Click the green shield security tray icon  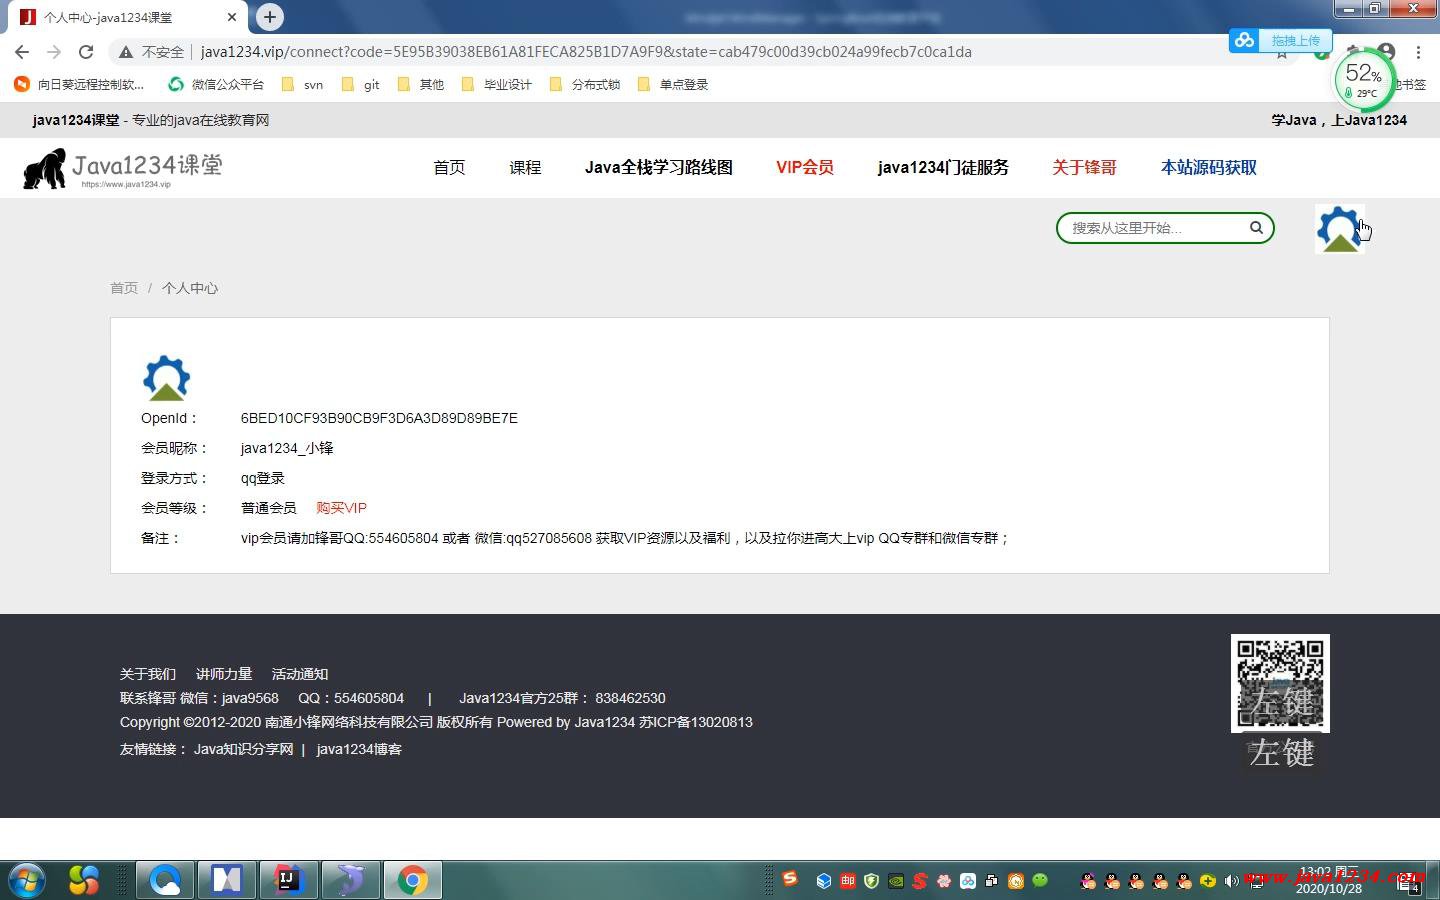pos(872,881)
